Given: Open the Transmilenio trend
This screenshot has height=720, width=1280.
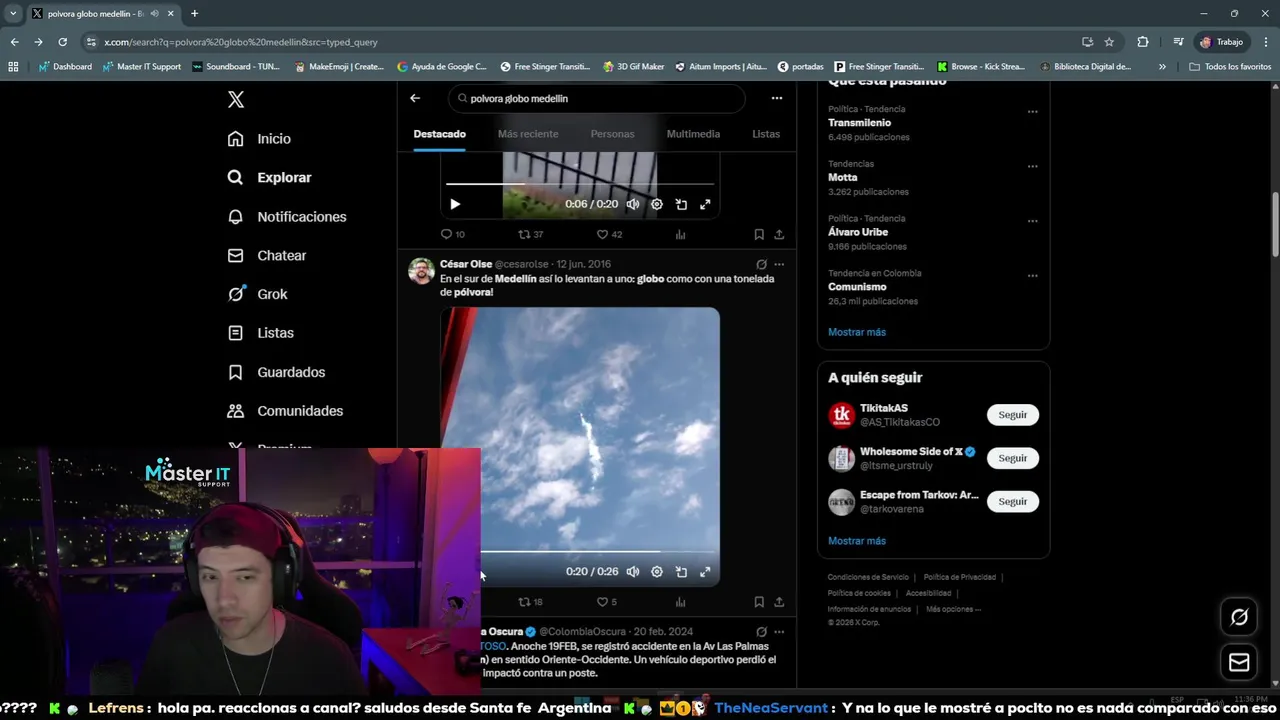Looking at the screenshot, I should pos(859,123).
